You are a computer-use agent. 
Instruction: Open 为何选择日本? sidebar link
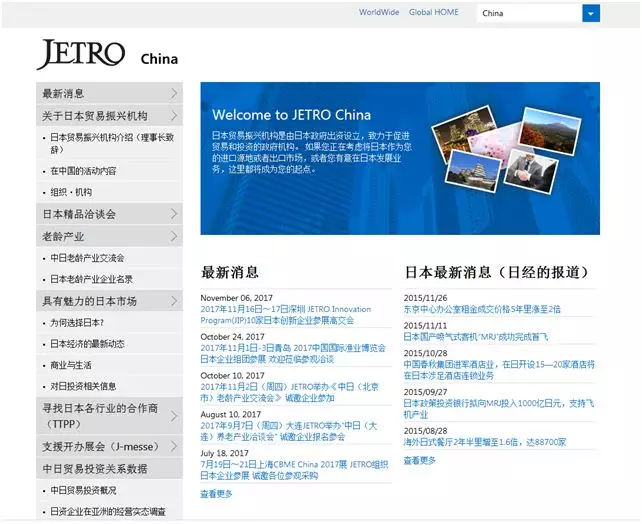click(x=77, y=323)
